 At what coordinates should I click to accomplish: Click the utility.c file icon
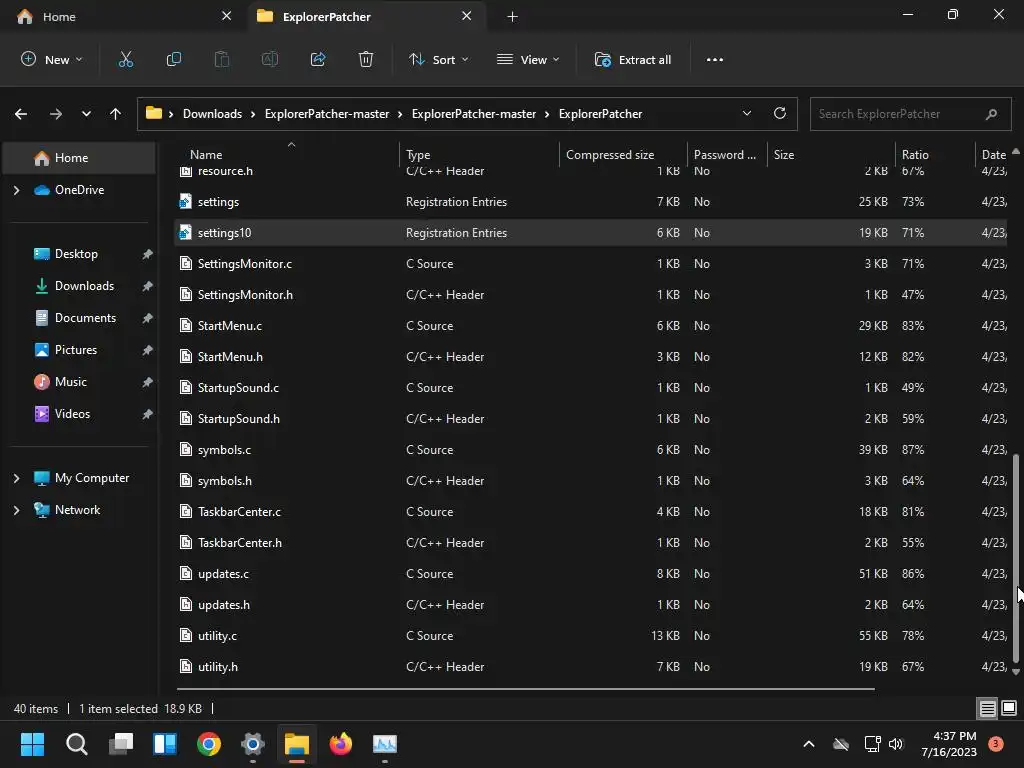[185, 635]
